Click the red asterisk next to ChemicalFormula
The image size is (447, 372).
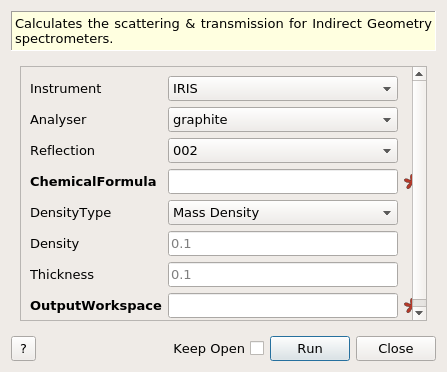click(408, 182)
